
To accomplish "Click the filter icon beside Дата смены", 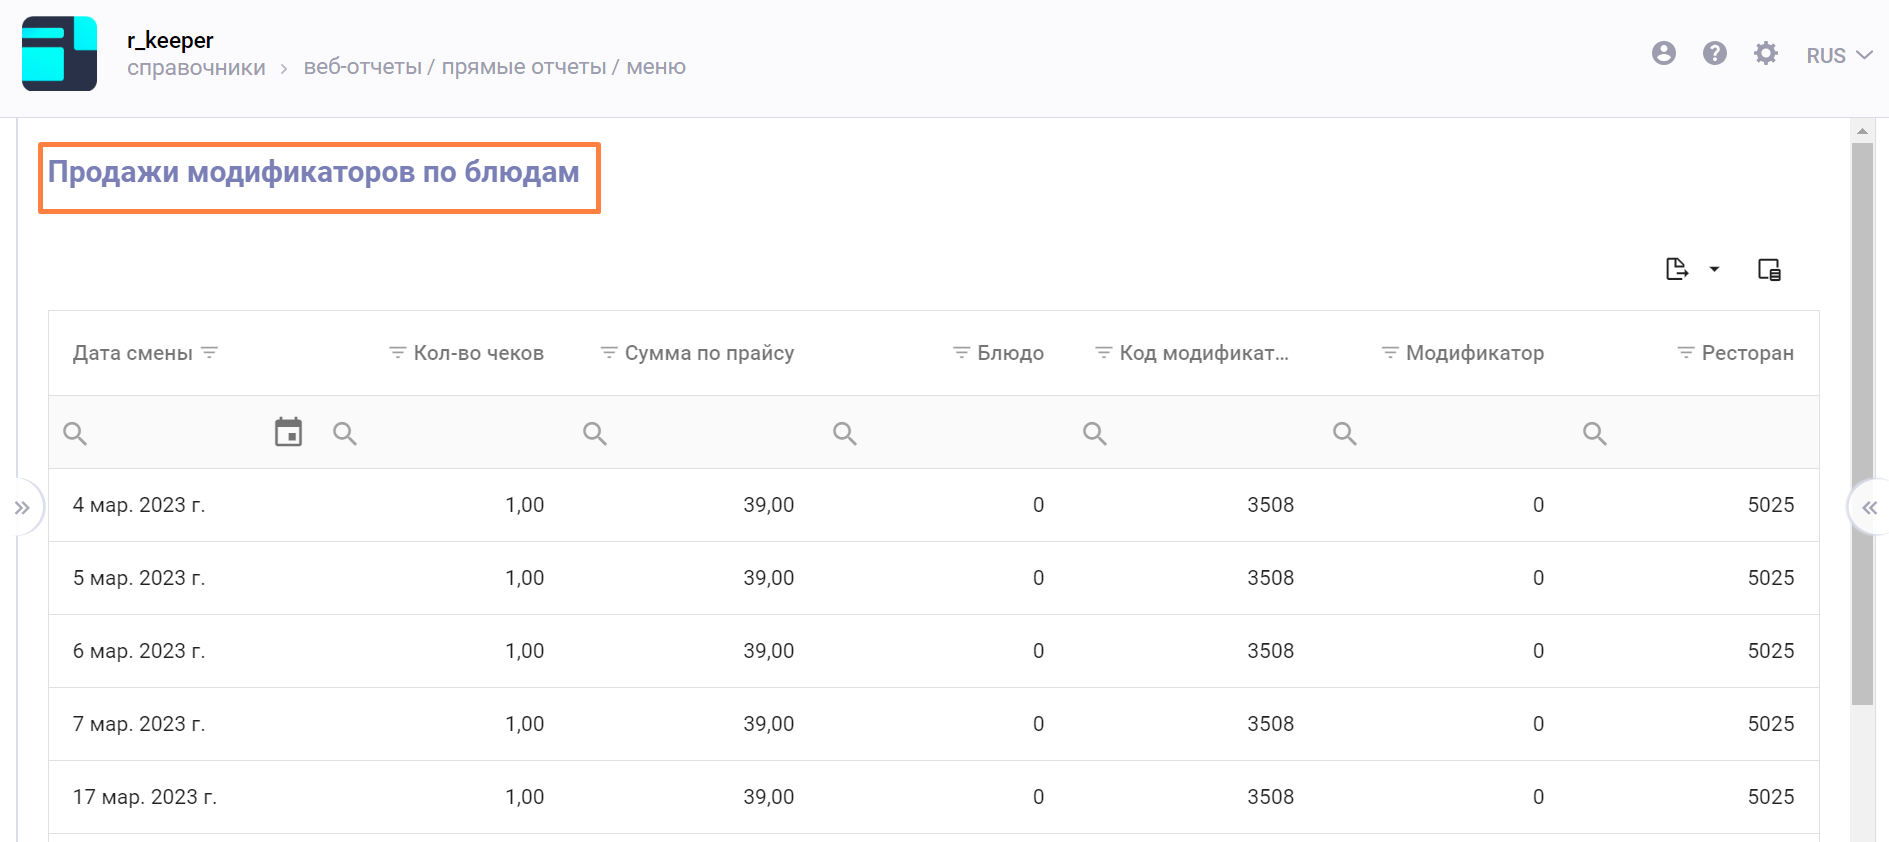I will pyautogui.click(x=210, y=353).
